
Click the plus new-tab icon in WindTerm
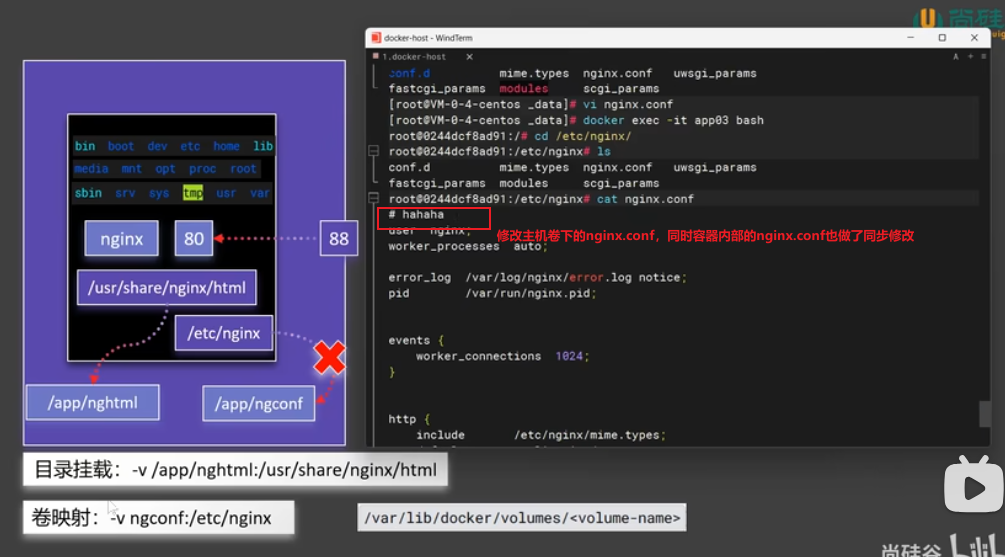coord(970,57)
